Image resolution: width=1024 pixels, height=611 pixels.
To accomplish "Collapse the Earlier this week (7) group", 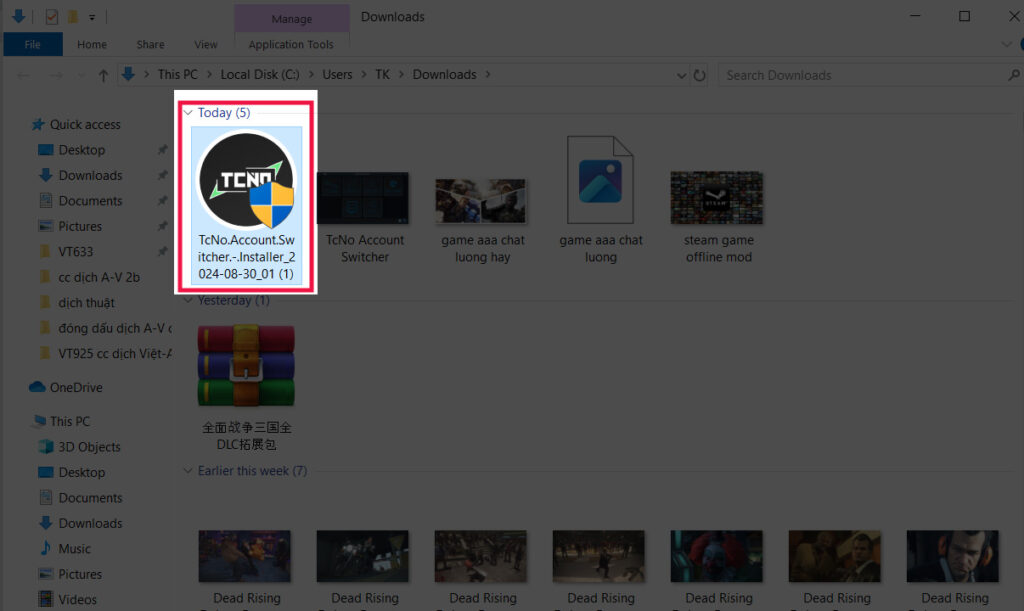I will tap(188, 471).
